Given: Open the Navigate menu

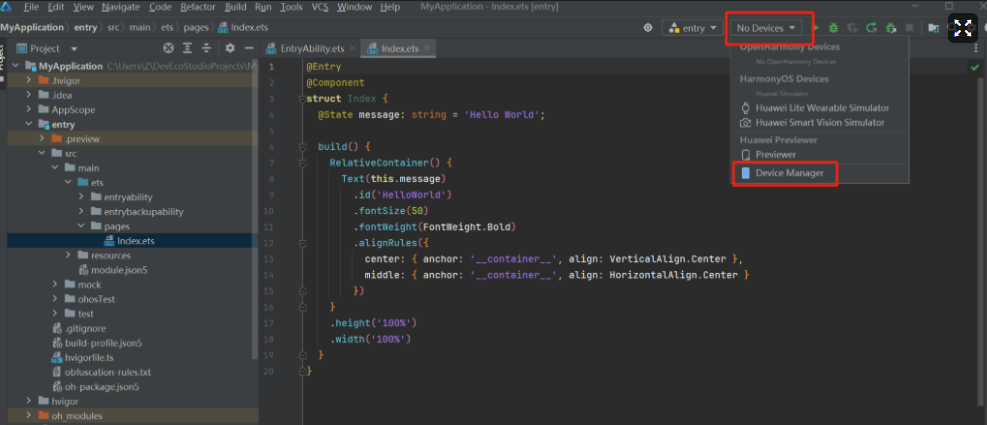Looking at the screenshot, I should click(x=123, y=8).
